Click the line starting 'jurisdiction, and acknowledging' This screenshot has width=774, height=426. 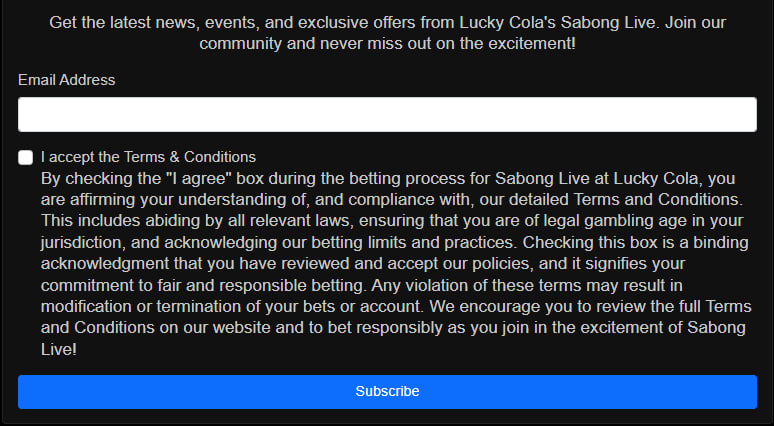tap(394, 242)
